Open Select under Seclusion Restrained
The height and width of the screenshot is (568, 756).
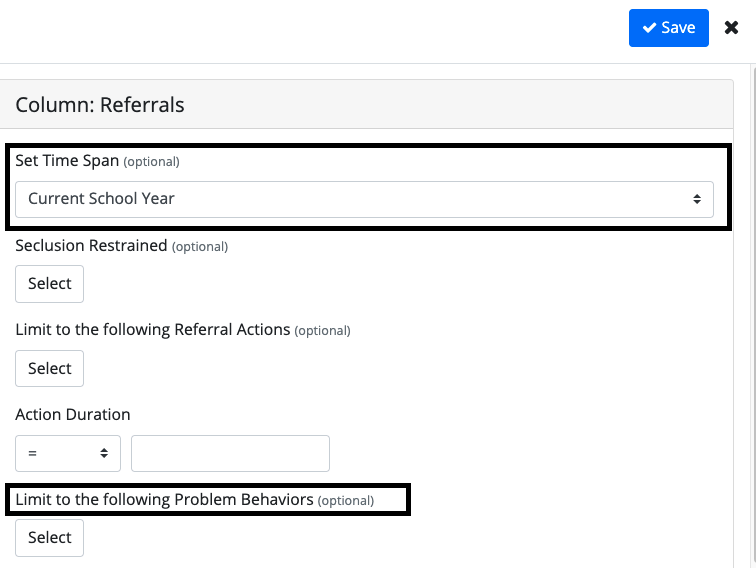tap(49, 284)
